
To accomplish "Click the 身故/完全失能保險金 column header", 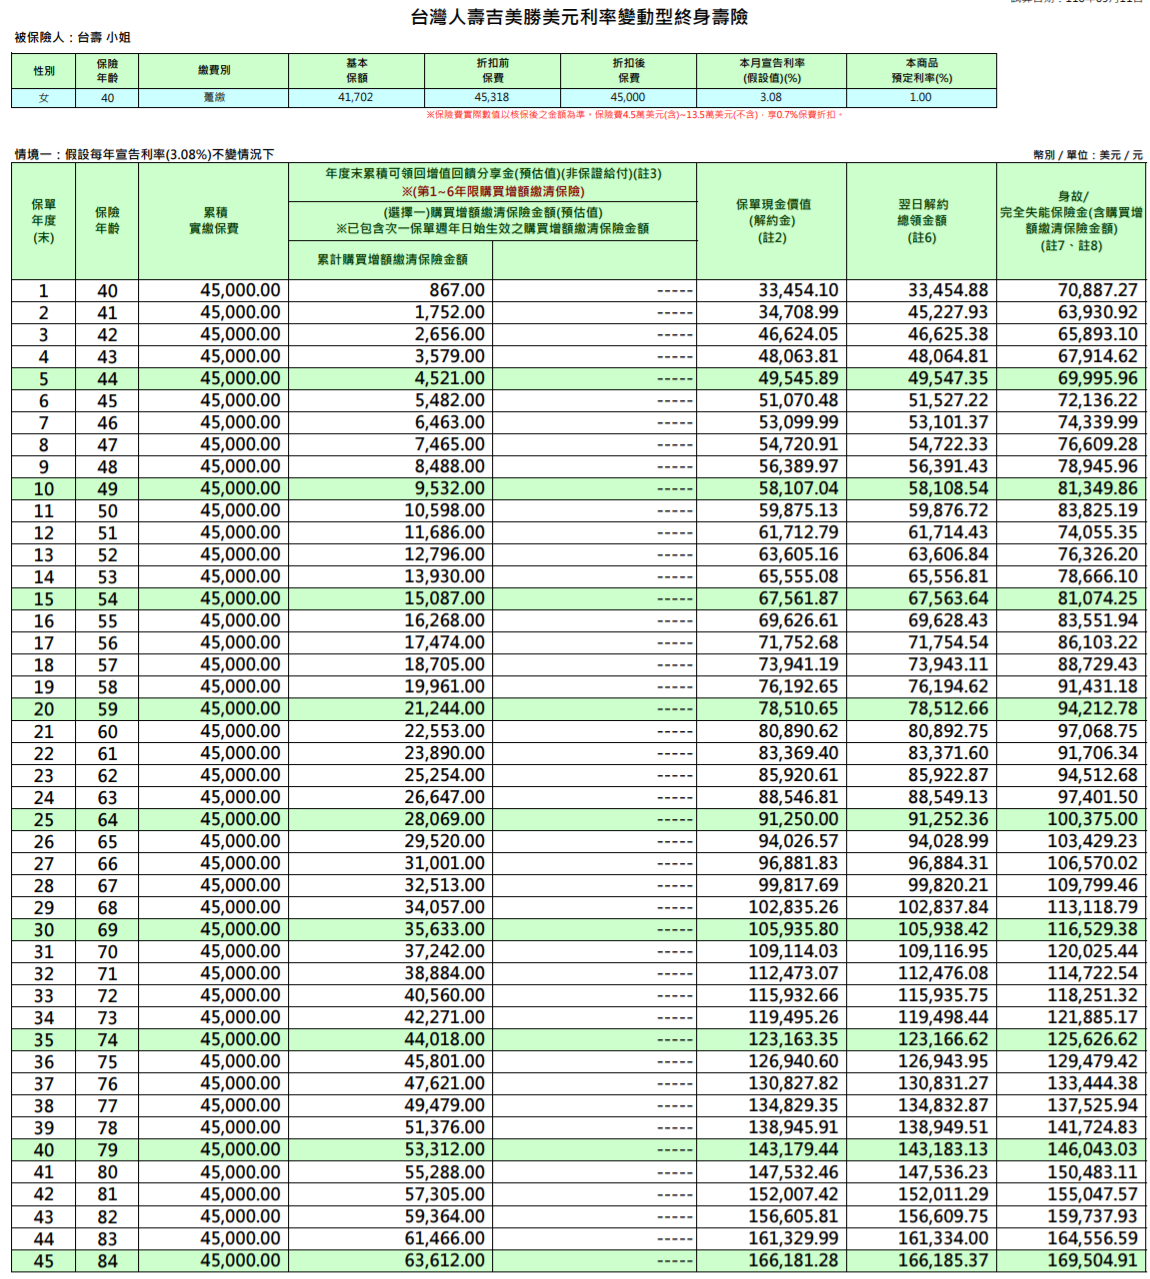I will (x=1072, y=221).
